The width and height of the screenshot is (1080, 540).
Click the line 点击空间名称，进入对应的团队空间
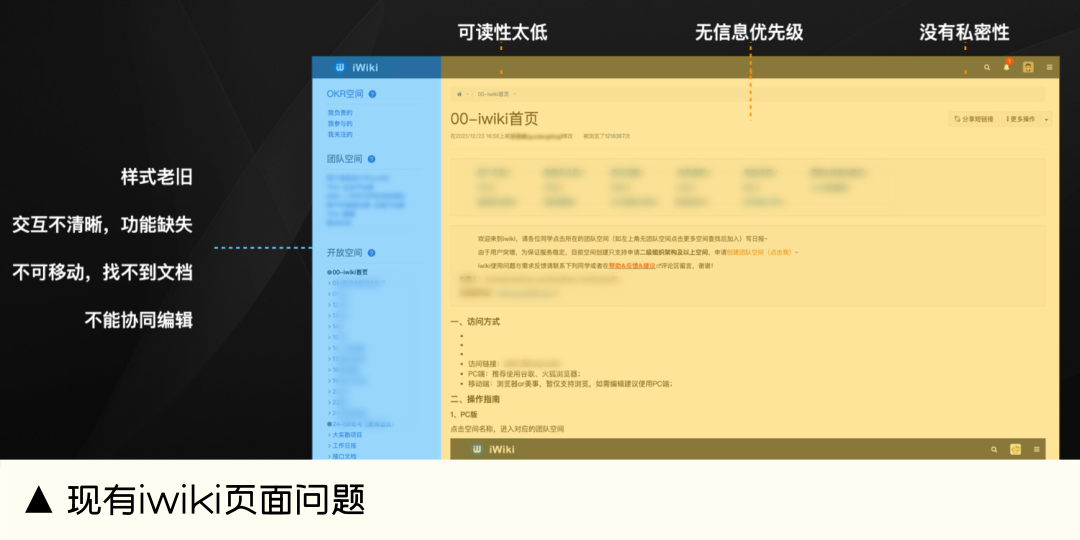click(507, 429)
